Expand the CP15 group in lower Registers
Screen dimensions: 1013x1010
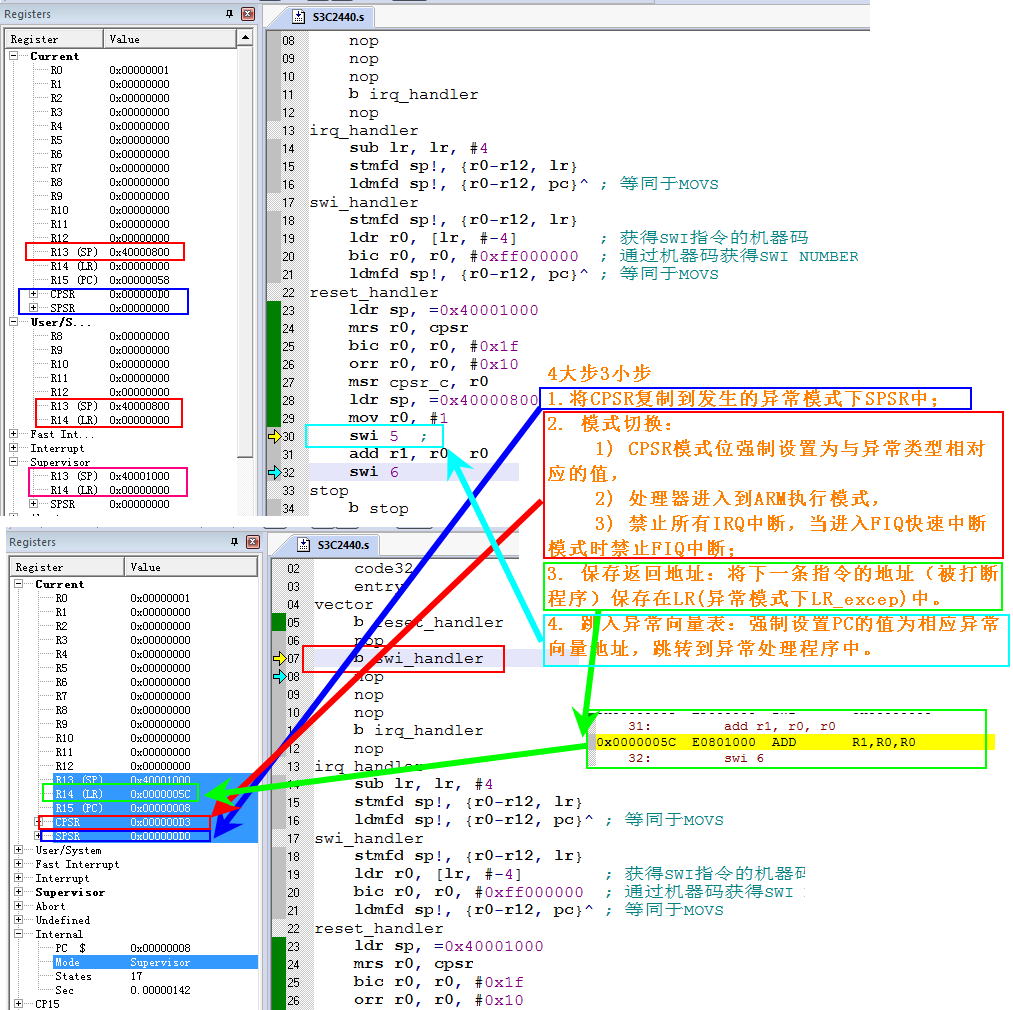tap(19, 1004)
